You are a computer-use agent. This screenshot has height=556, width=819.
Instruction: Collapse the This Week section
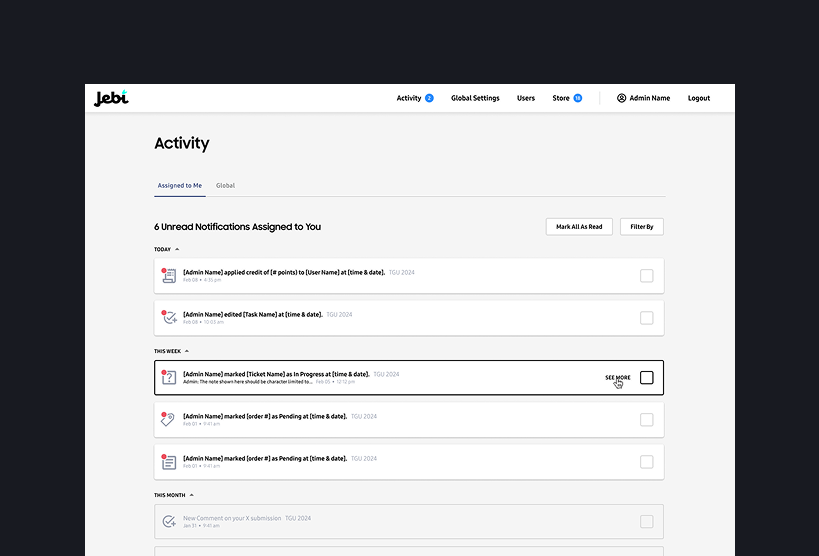pos(186,351)
